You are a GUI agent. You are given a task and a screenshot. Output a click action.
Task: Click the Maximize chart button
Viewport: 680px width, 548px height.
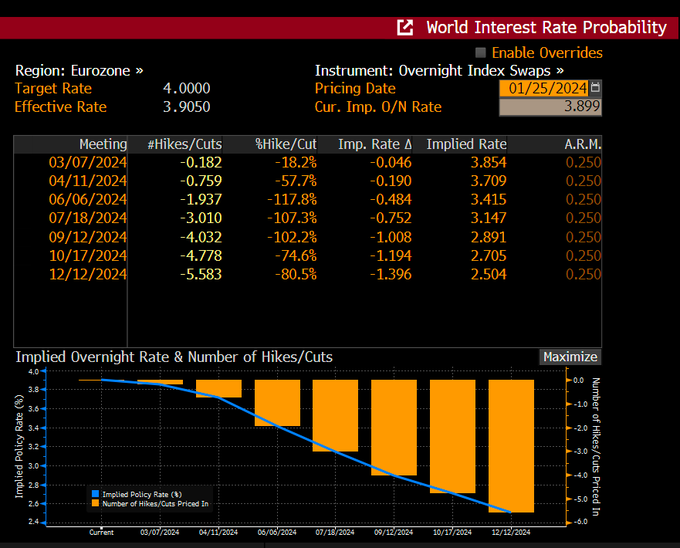coord(570,357)
